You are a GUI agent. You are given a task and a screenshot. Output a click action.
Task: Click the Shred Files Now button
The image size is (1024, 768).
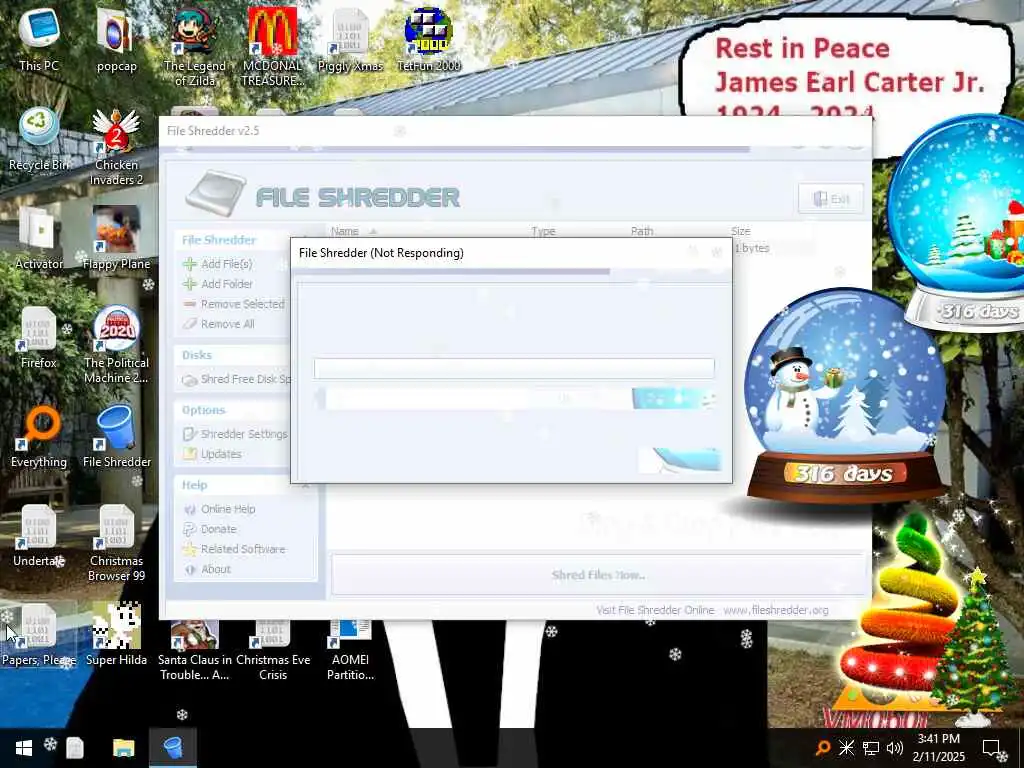tap(598, 575)
